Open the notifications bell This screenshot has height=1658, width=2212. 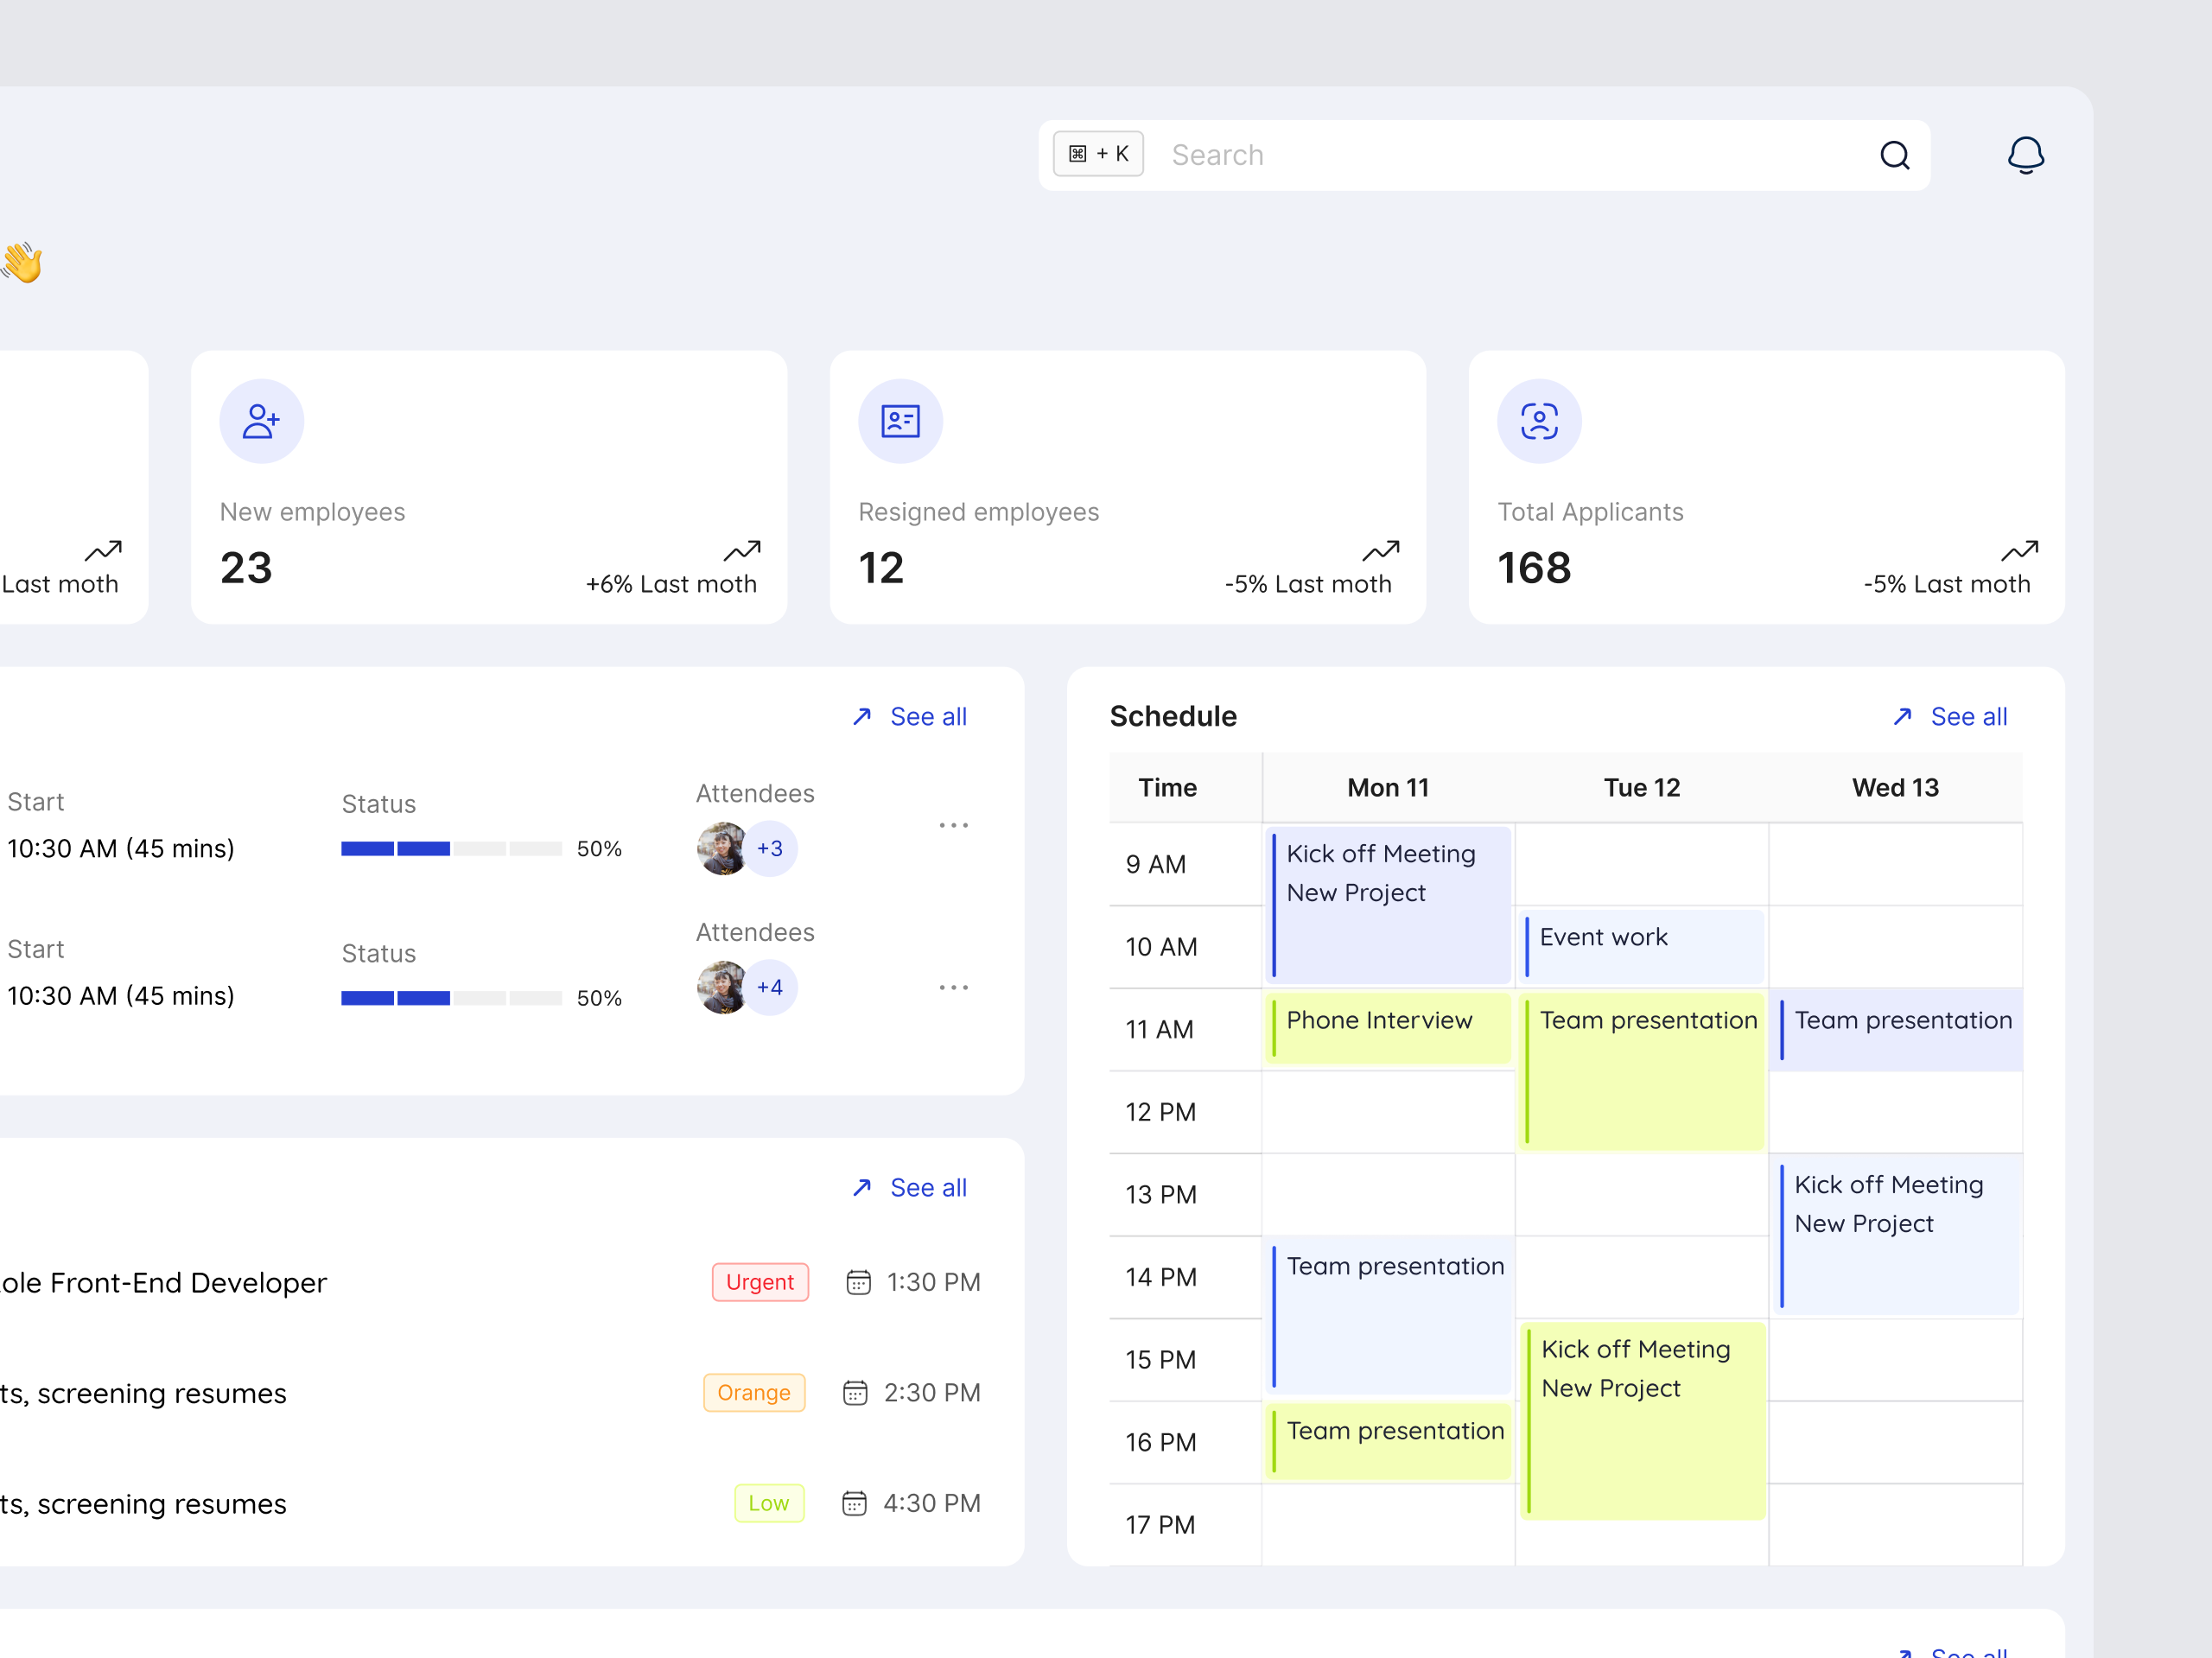coord(2026,155)
